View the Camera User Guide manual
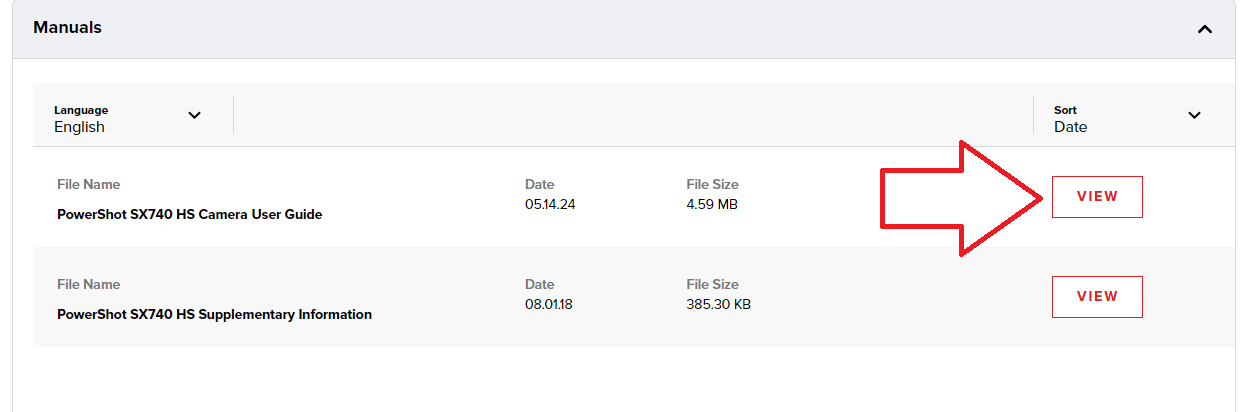Screen dimensions: 1248x412 [1097, 196]
